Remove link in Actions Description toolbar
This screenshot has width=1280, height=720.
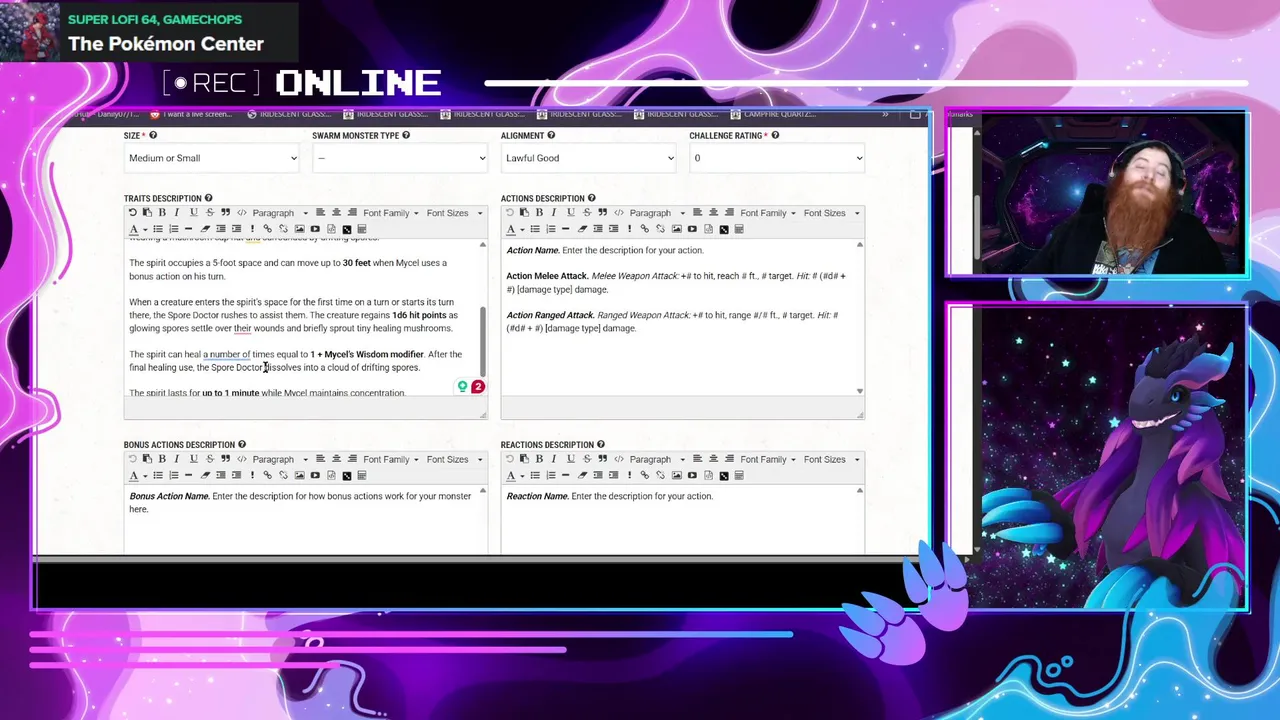click(x=660, y=229)
